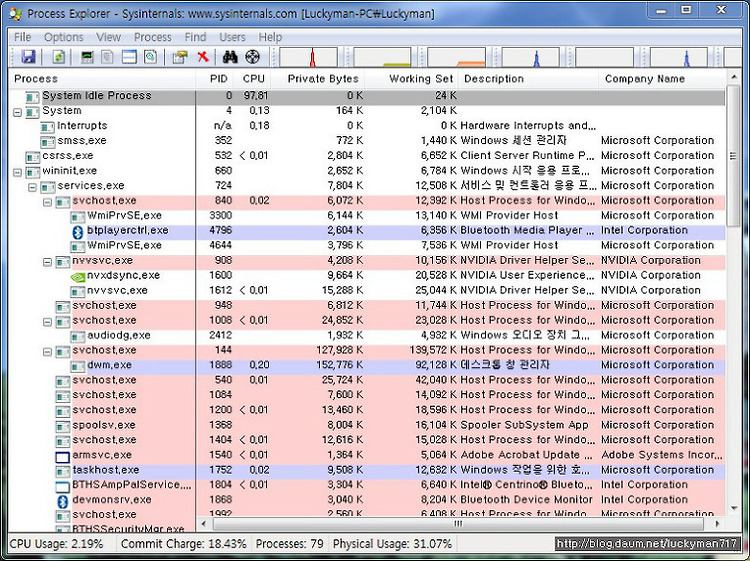Click the NVIDIA icon beside nvxdsync.exe

(x=78, y=276)
